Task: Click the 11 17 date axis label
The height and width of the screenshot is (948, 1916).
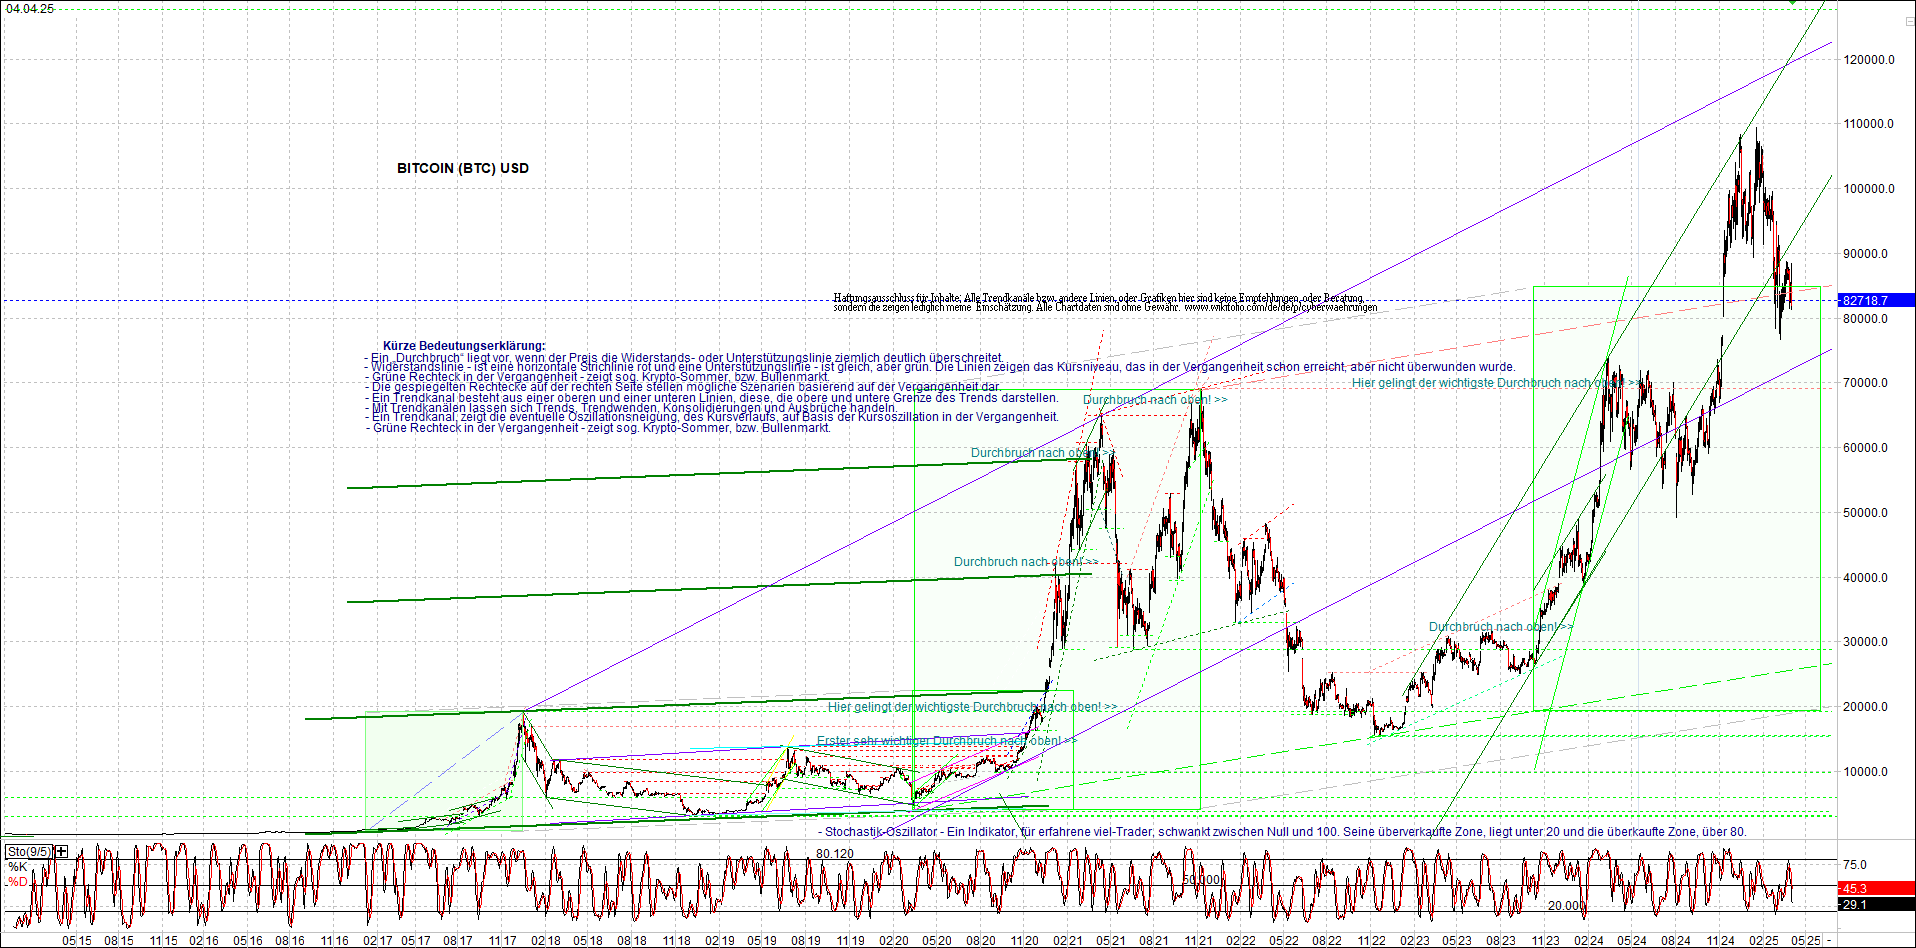Action: pyautogui.click(x=503, y=941)
